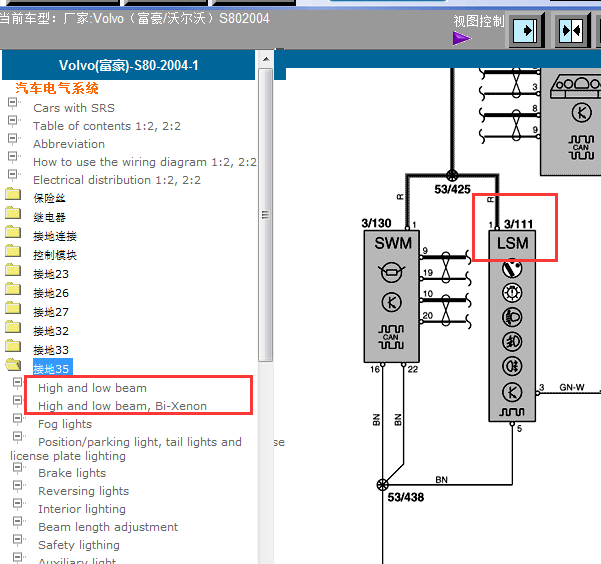Open the Beam length adjustment diagram
Viewport: 601px width, 564px height.
point(108,527)
